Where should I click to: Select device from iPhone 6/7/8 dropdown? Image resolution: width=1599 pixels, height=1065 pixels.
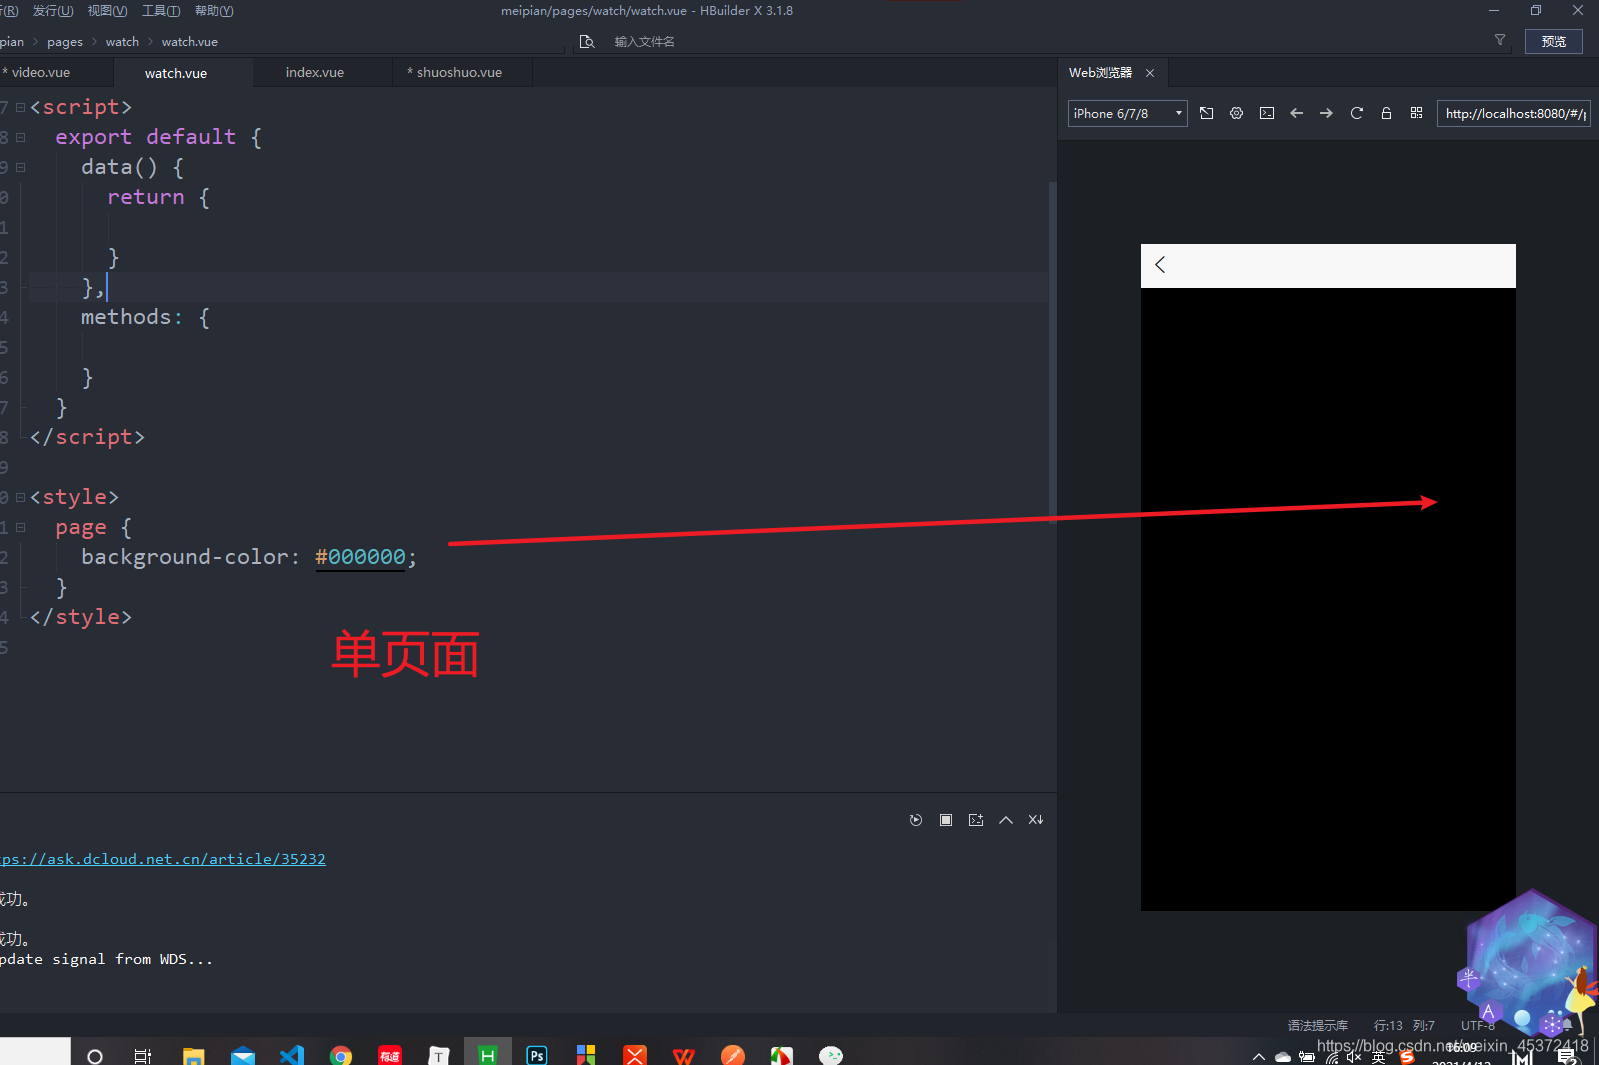coord(1128,113)
